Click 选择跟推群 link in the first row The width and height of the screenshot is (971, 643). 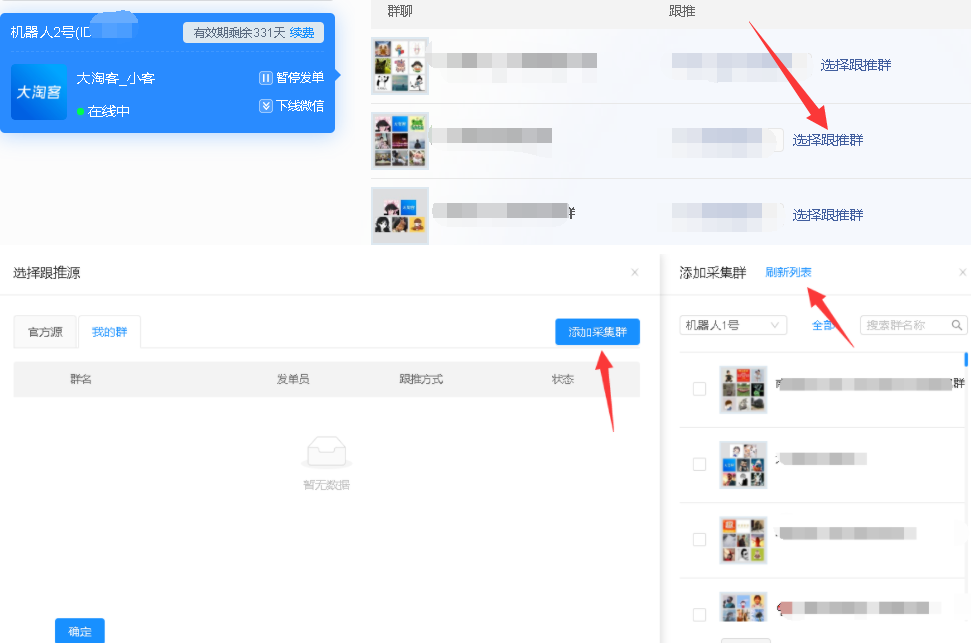[855, 65]
